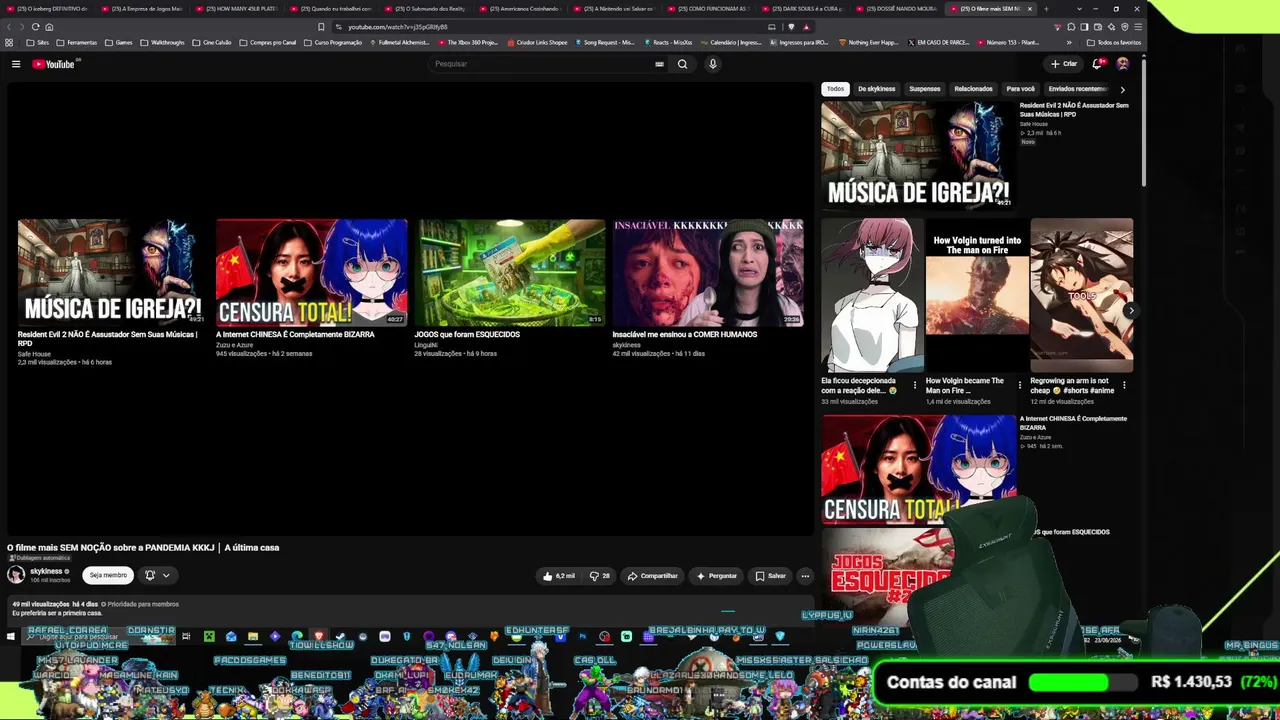1280x720 pixels.
Task: Open the YouTube guide hamburger menu
Action: click(x=16, y=64)
